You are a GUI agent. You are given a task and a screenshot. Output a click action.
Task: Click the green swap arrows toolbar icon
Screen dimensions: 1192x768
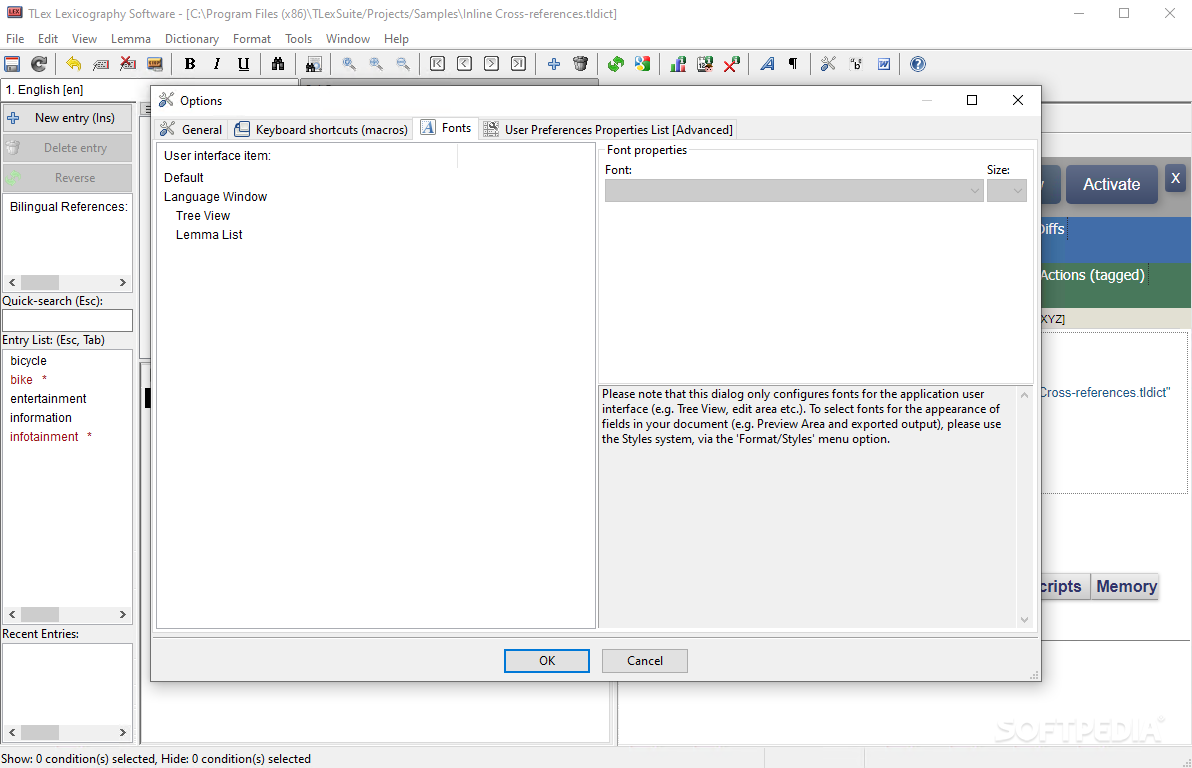pos(616,64)
